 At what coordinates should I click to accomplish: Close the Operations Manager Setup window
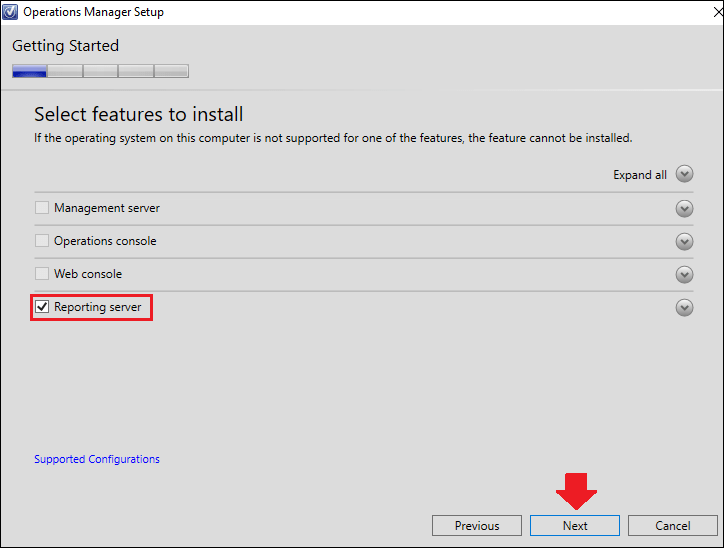pos(718,12)
